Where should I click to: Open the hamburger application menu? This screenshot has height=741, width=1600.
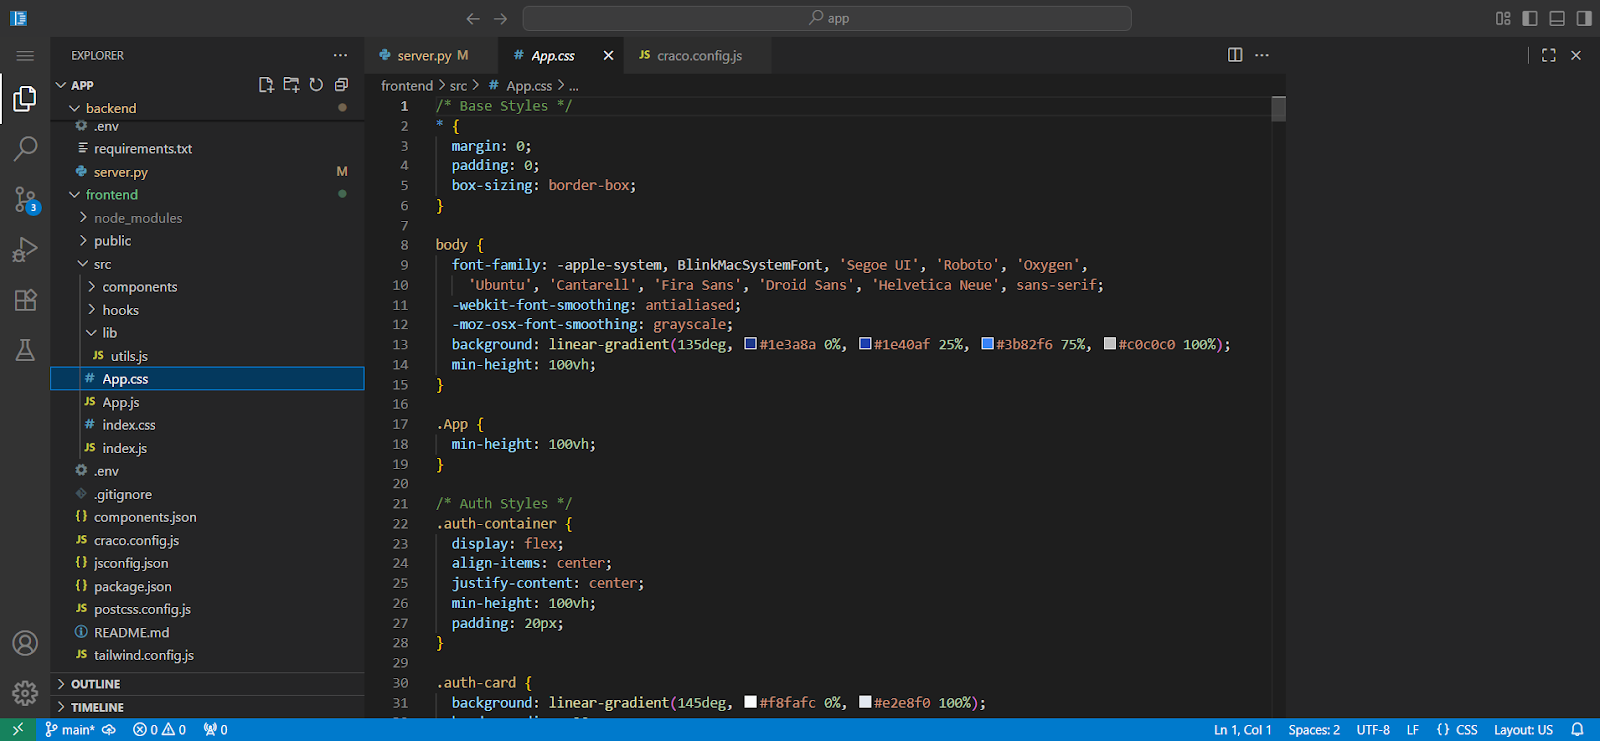(25, 56)
